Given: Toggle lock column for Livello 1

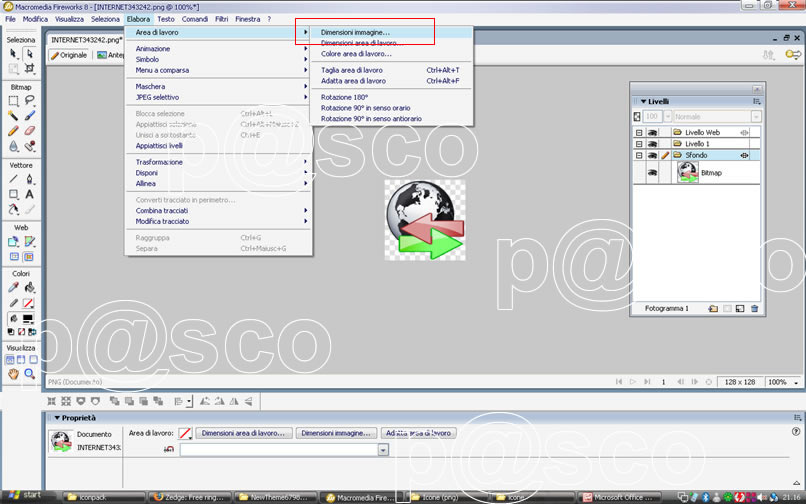Looking at the screenshot, I should click(665, 144).
